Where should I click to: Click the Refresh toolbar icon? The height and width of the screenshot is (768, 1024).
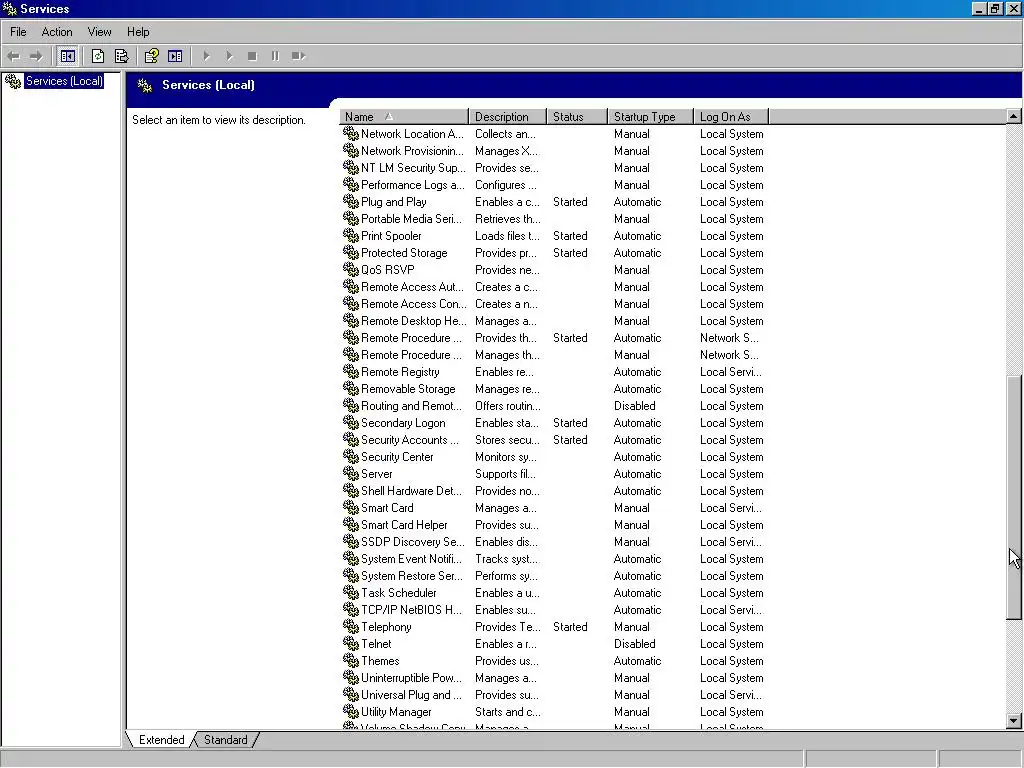98,56
